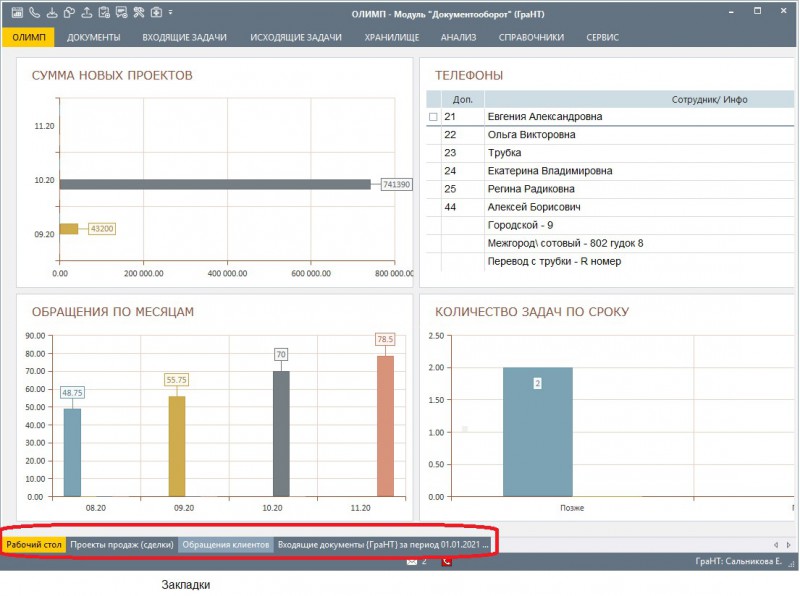
Task: Switch to Проекты продаж (сделки) tab
Action: [x=122, y=545]
